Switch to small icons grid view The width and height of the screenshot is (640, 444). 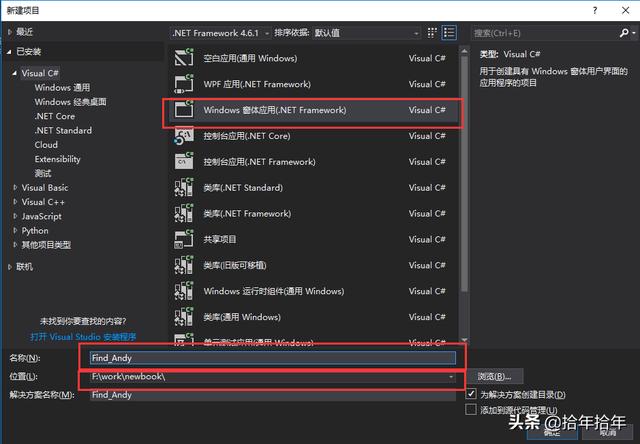432,33
